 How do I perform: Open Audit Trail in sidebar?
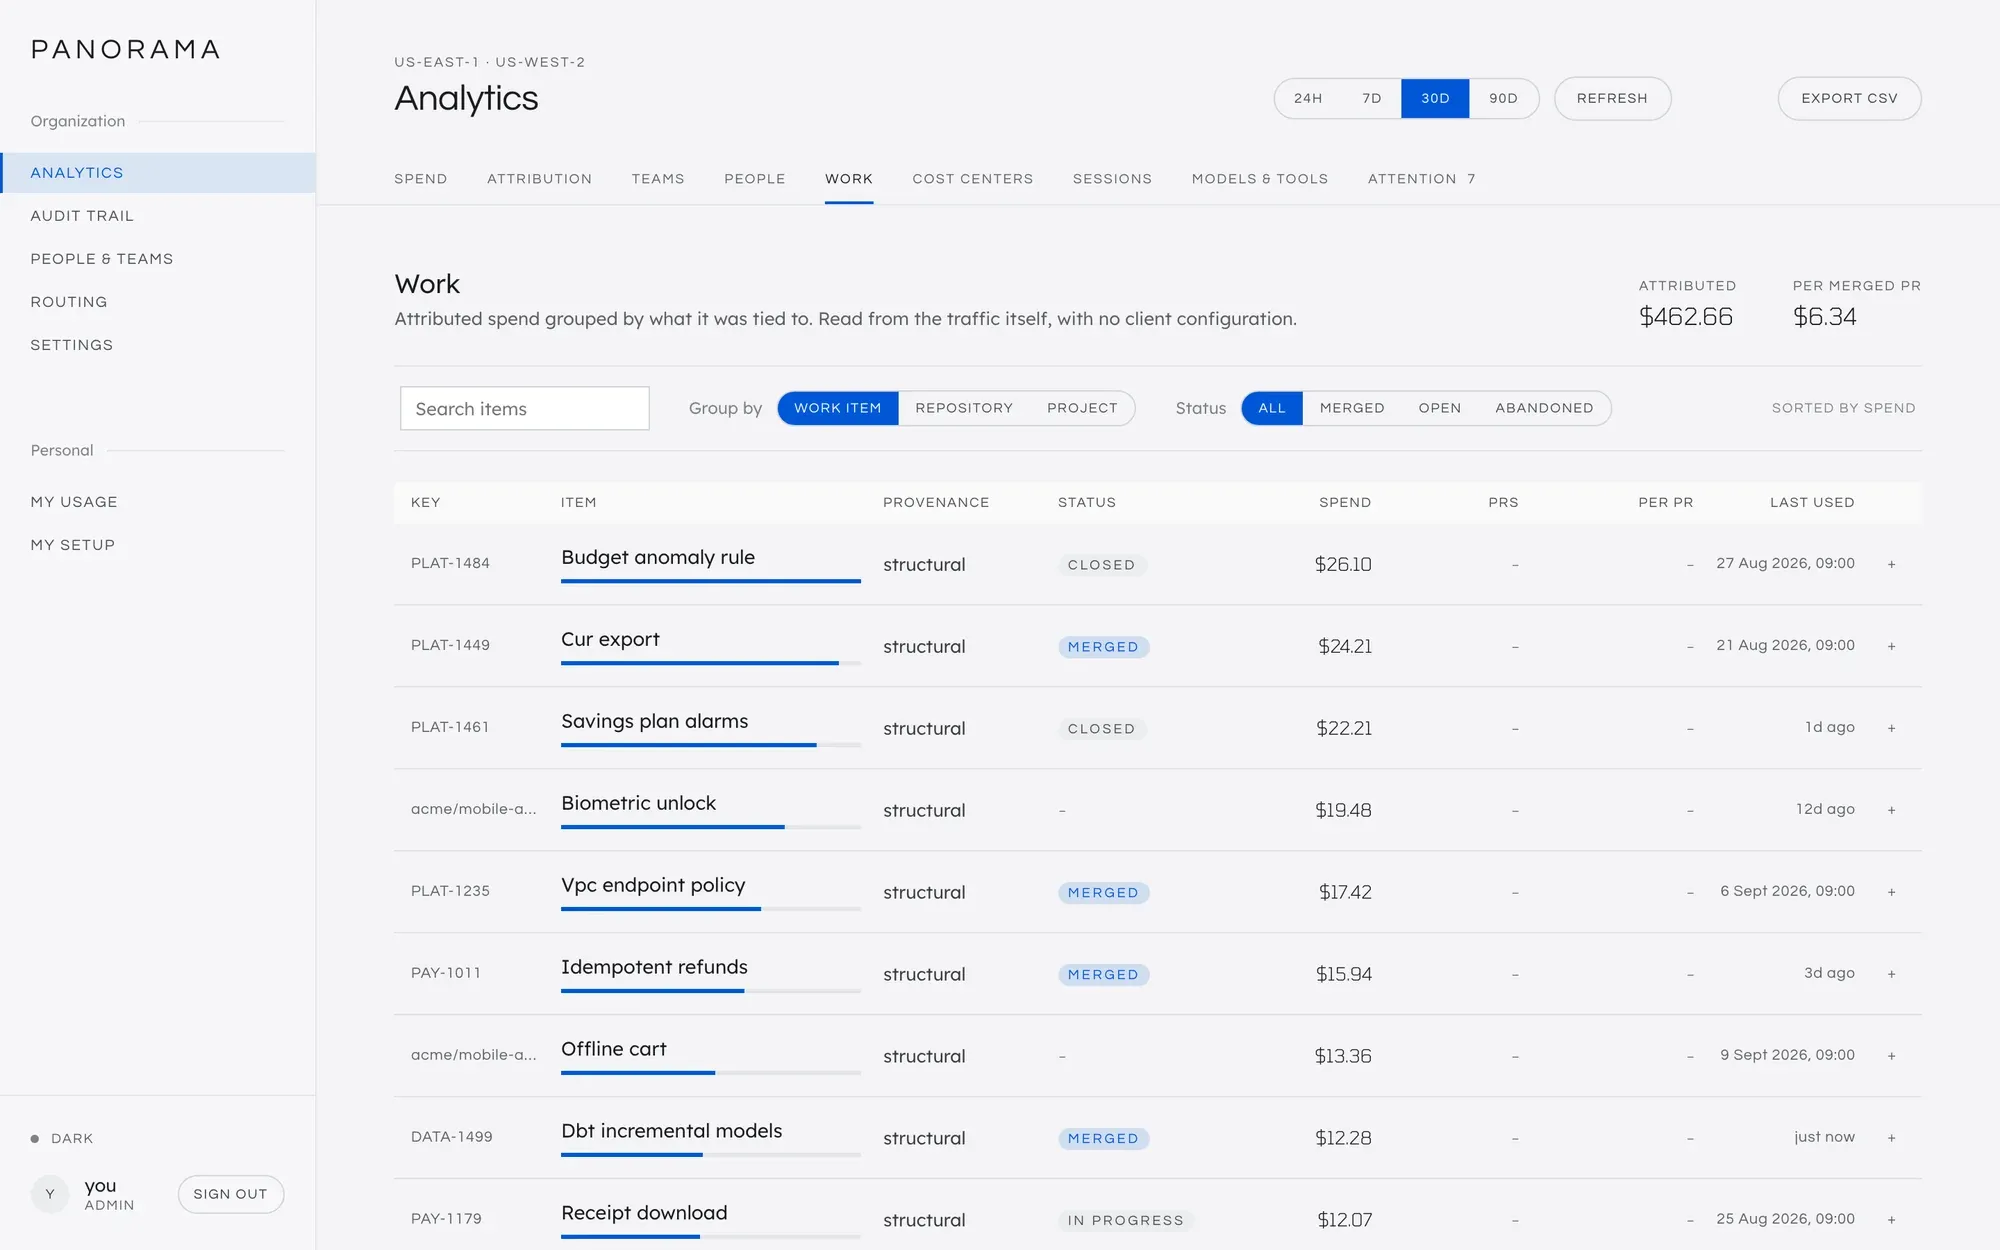point(158,216)
